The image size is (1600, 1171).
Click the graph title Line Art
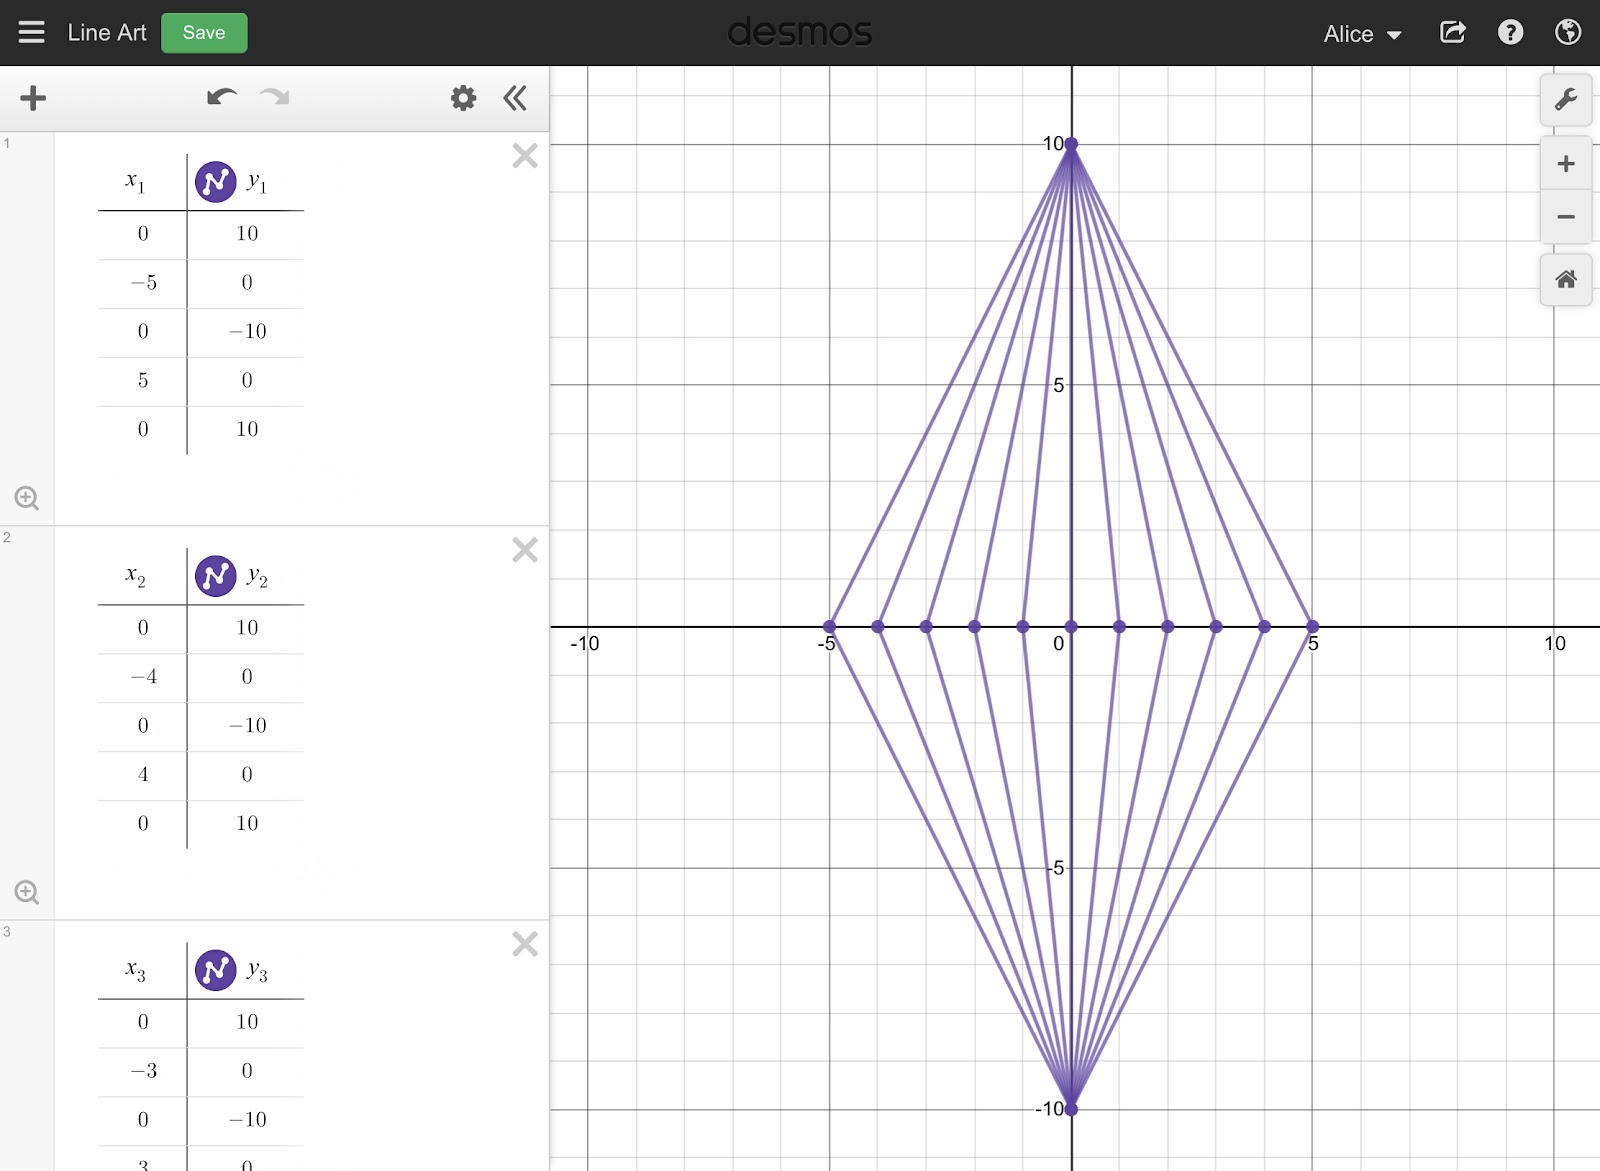coord(107,33)
